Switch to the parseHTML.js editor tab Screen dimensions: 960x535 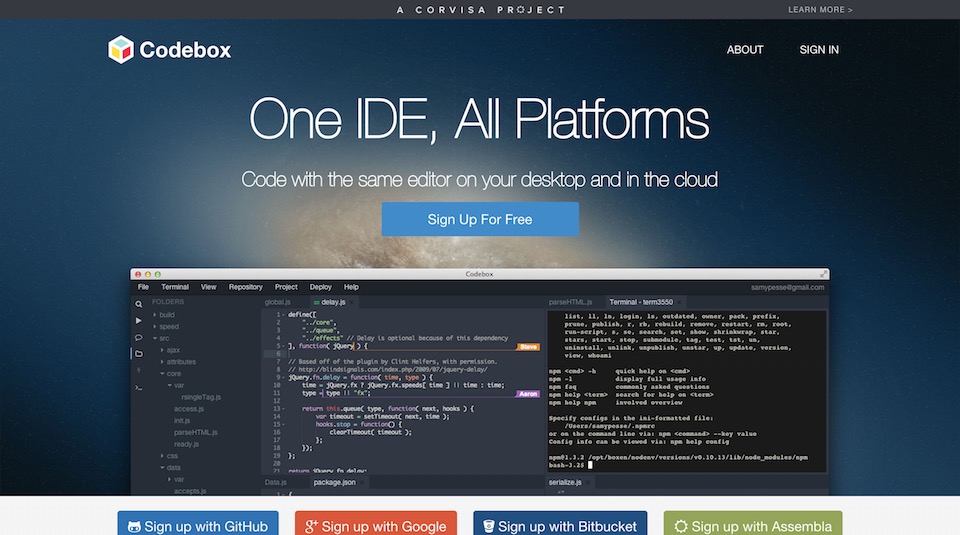tap(571, 302)
